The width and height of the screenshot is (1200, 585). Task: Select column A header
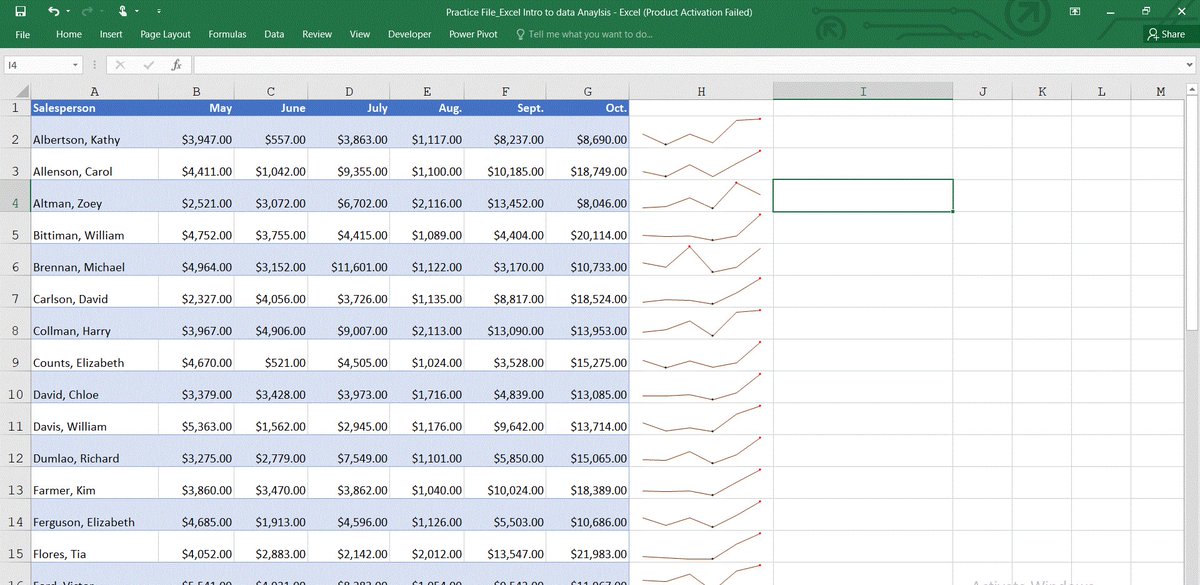(x=94, y=91)
